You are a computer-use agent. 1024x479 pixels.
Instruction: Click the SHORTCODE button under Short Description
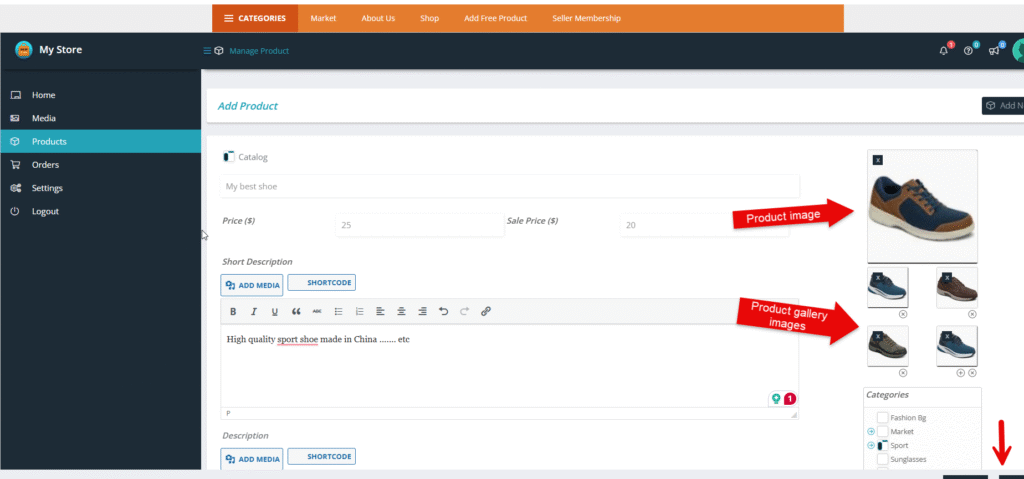322,283
